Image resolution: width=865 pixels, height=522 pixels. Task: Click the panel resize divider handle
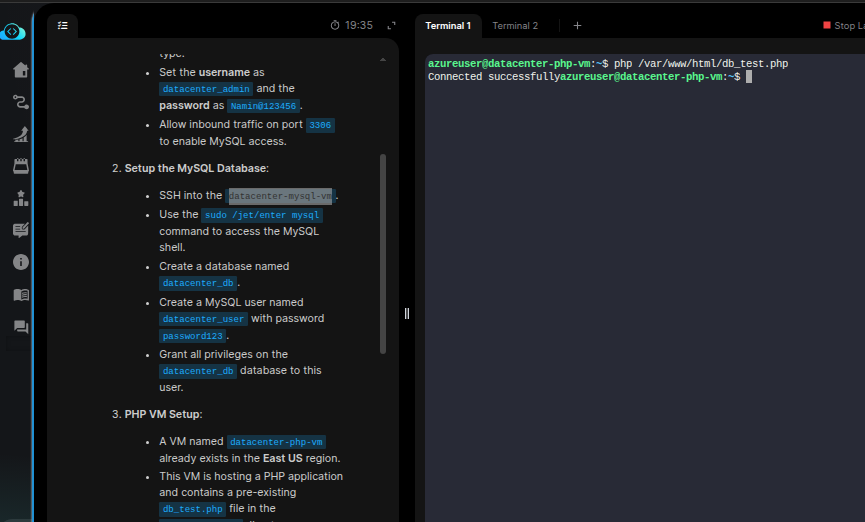pyautogui.click(x=407, y=313)
